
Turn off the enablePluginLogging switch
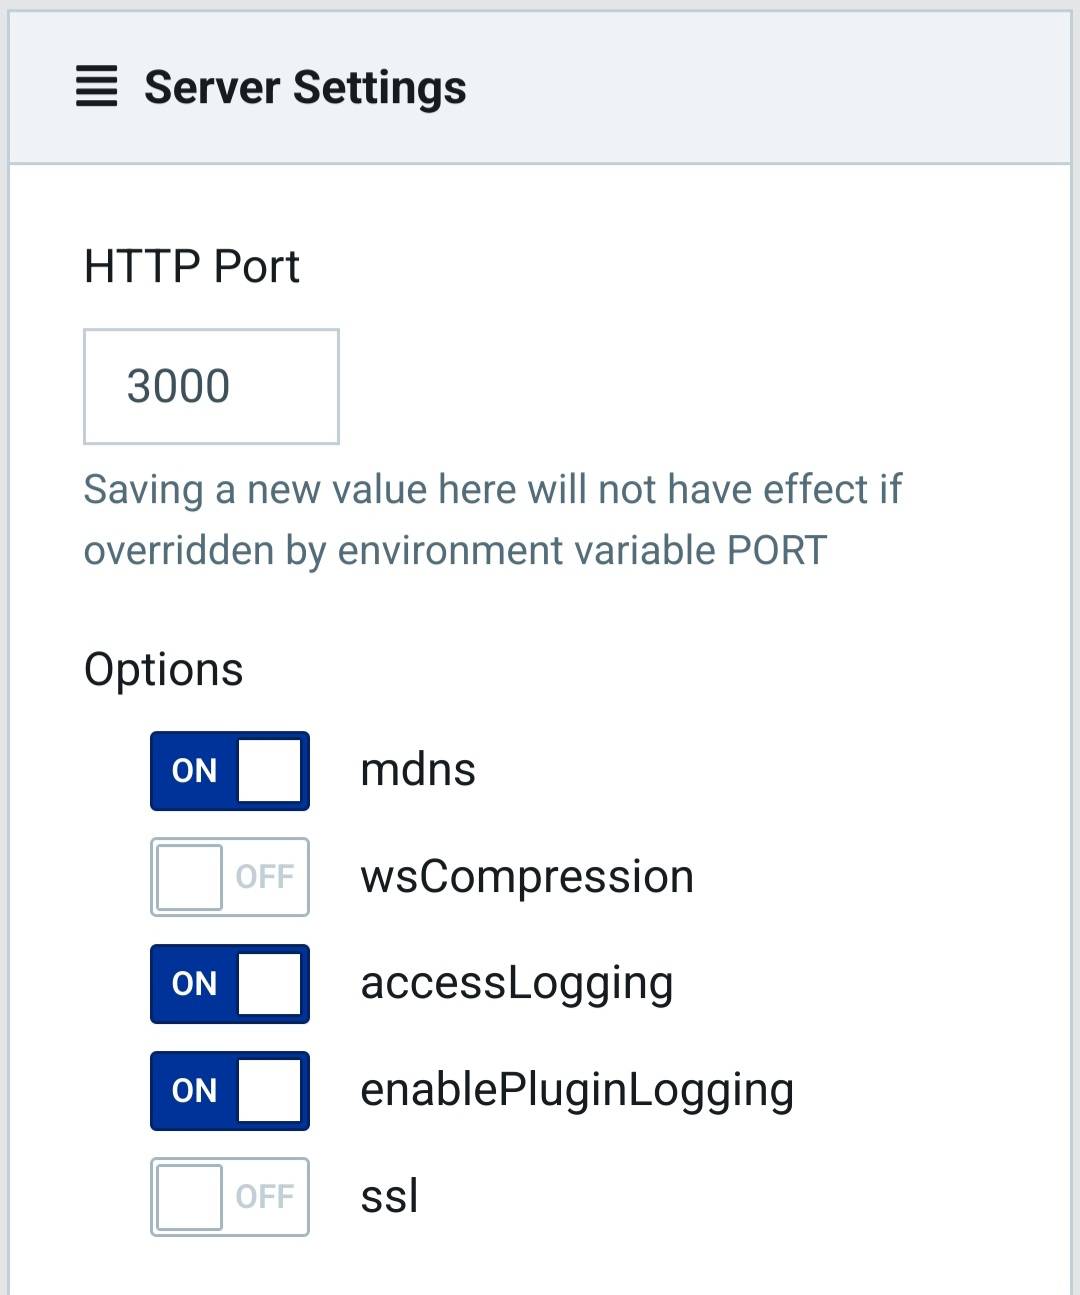[x=230, y=1091]
